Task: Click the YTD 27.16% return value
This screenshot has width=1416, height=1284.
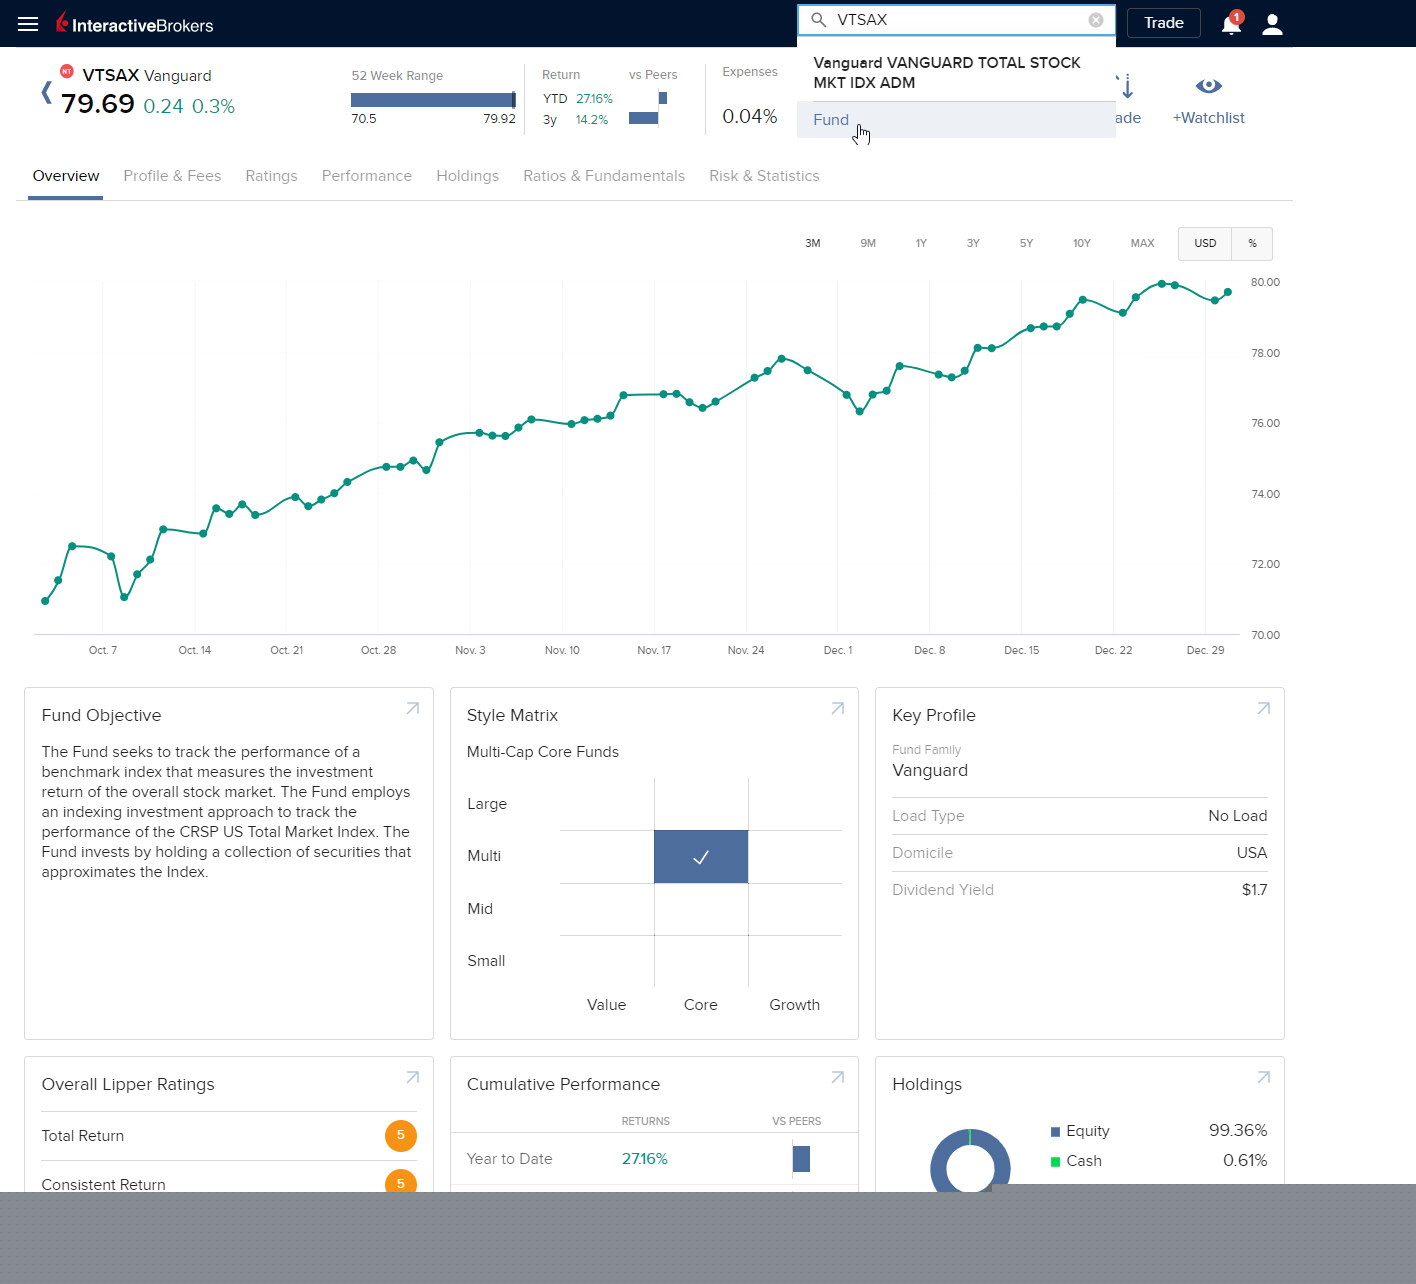Action: [594, 99]
